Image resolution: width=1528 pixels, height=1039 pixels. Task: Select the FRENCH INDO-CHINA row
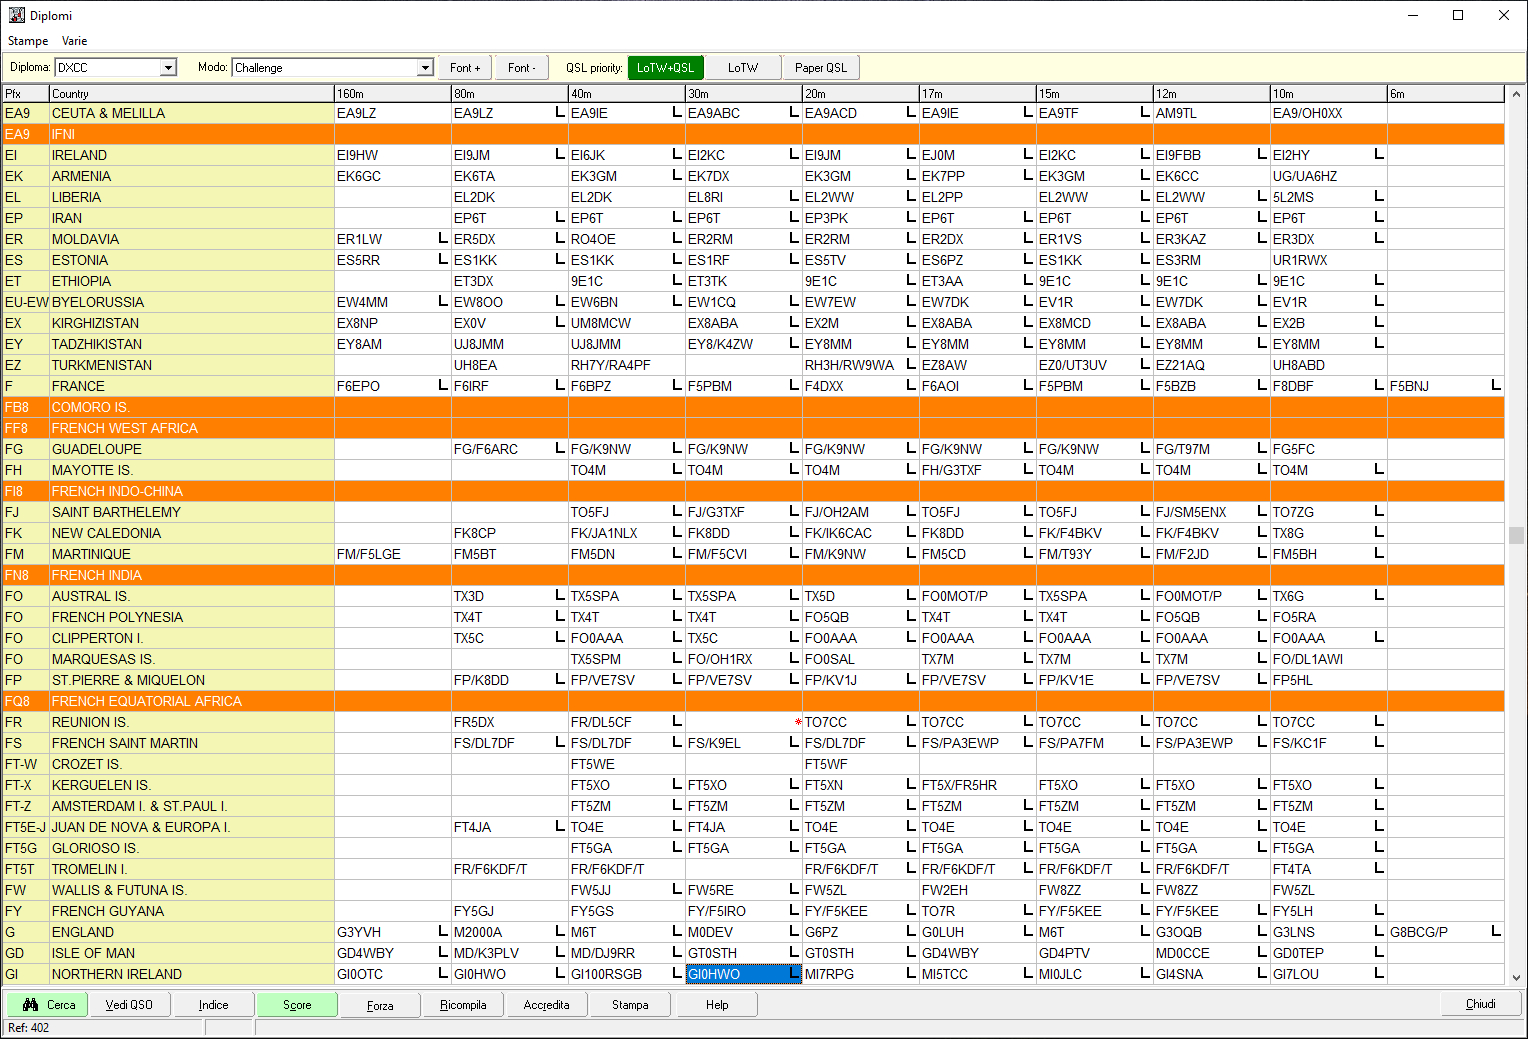click(753, 491)
